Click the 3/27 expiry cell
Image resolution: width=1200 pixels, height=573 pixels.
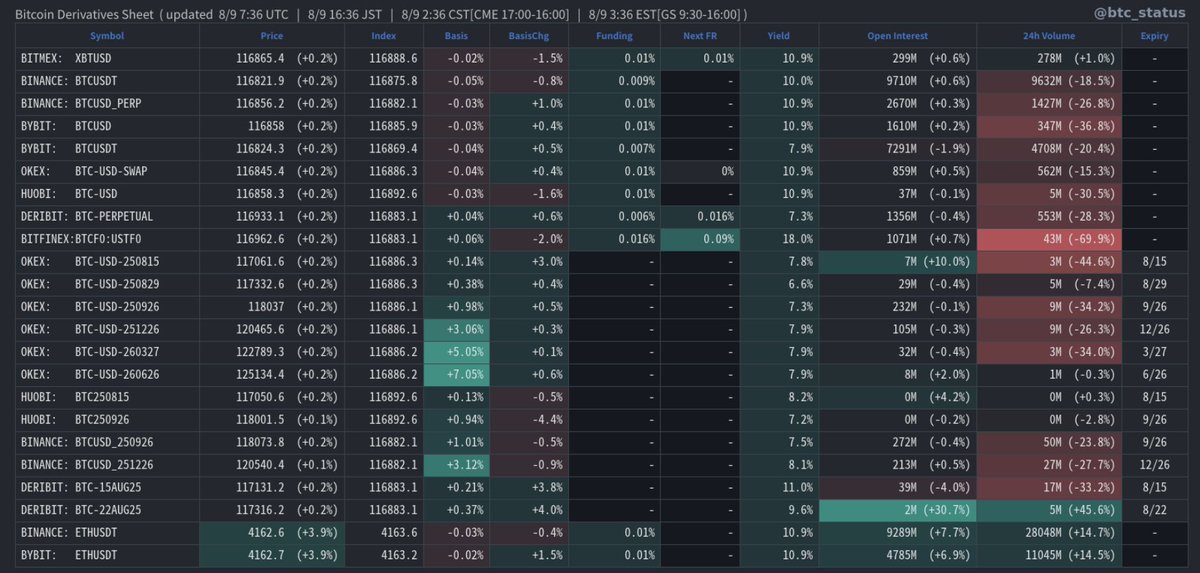click(x=1154, y=352)
